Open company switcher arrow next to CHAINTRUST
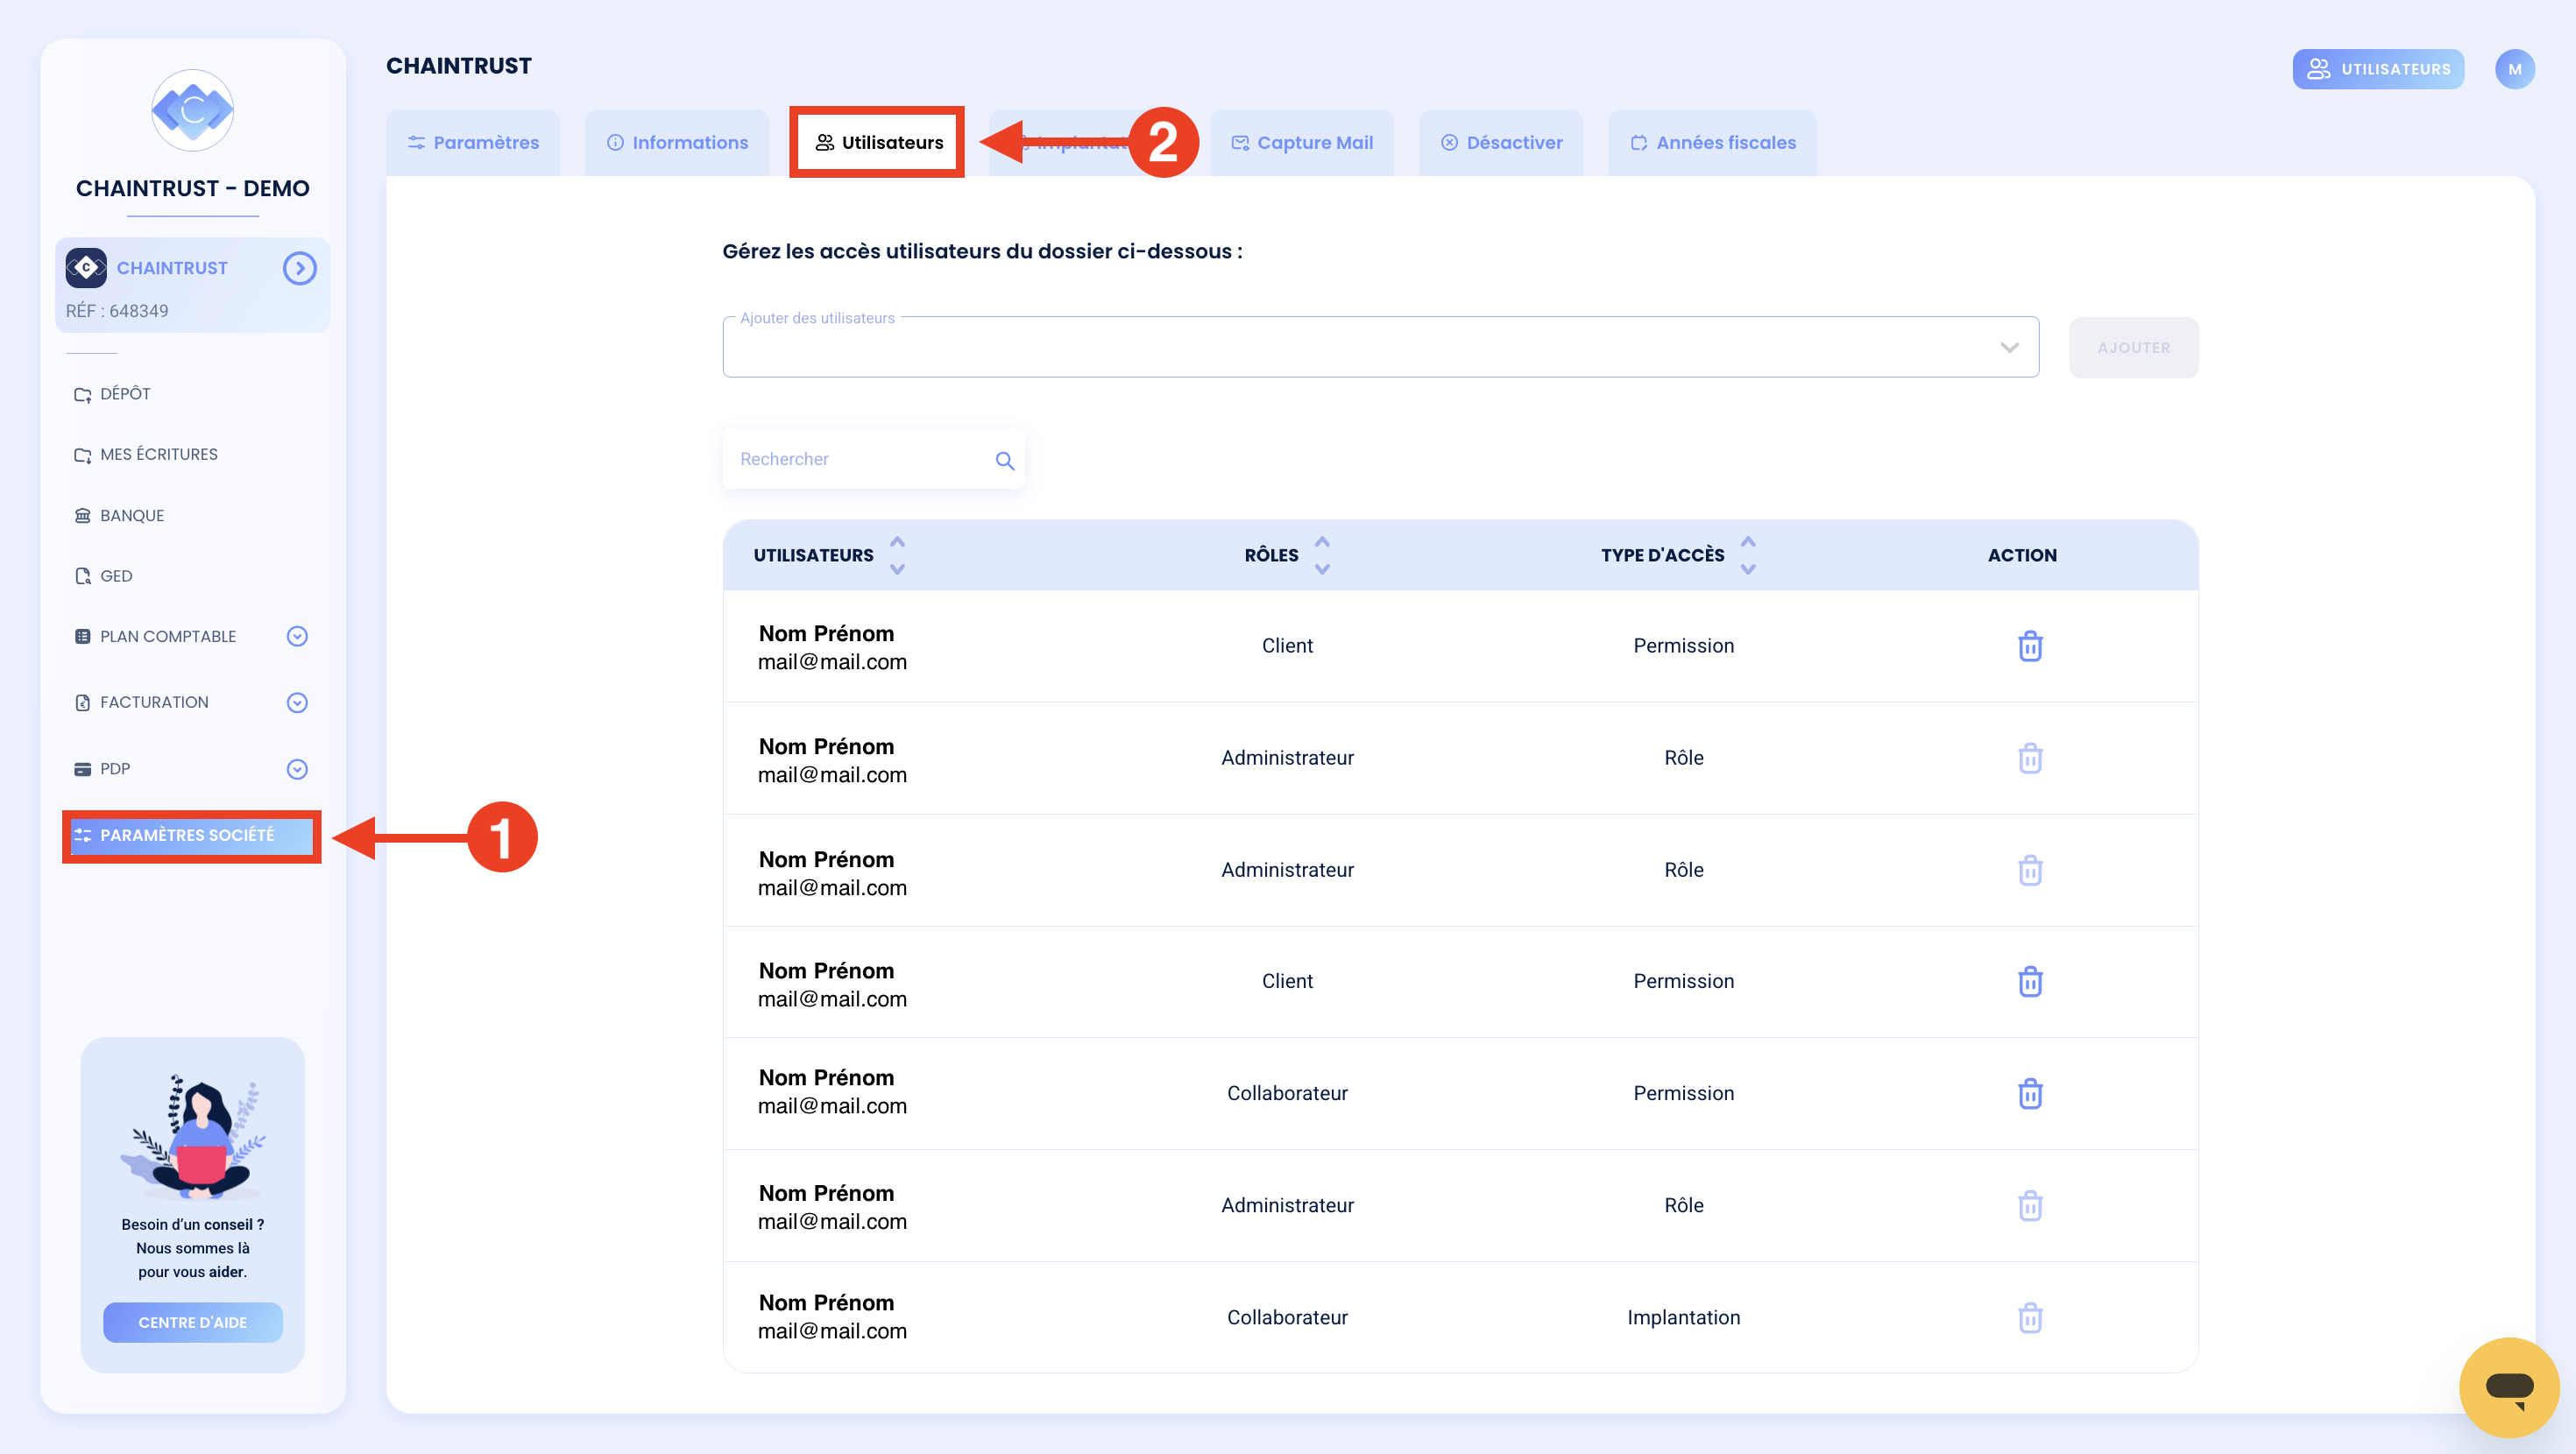Viewport: 2576px width, 1454px height. [x=299, y=268]
